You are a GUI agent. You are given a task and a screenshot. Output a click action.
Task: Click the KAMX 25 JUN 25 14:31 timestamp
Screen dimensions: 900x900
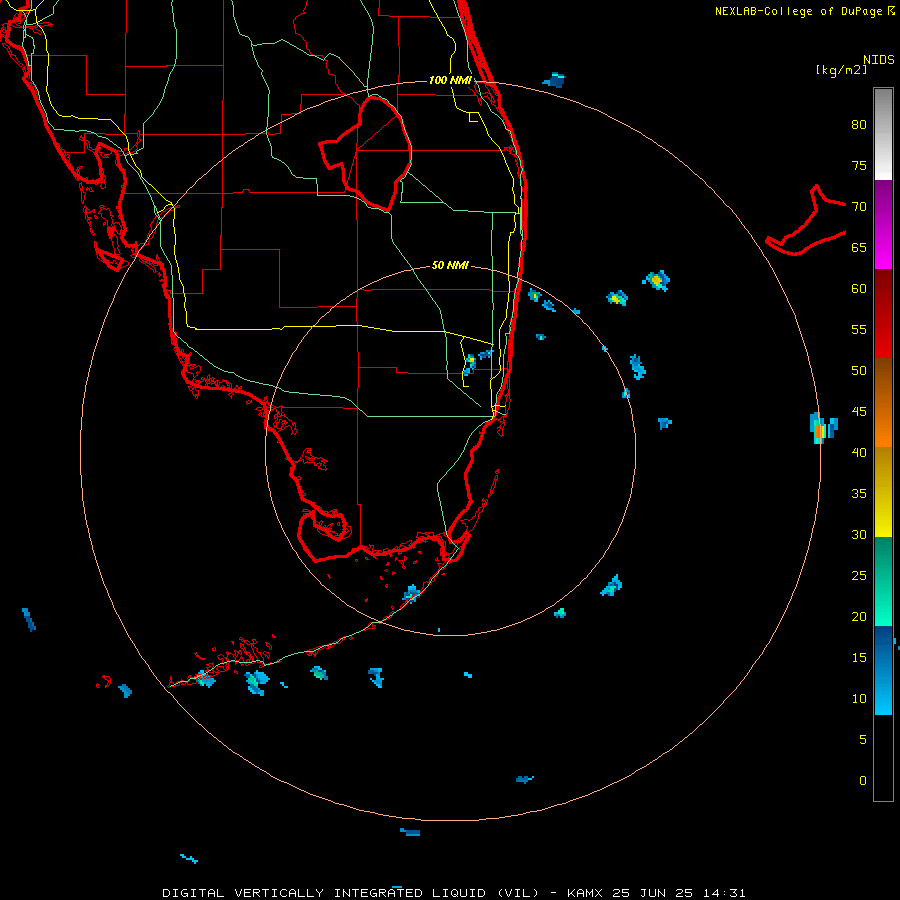pyautogui.click(x=656, y=893)
